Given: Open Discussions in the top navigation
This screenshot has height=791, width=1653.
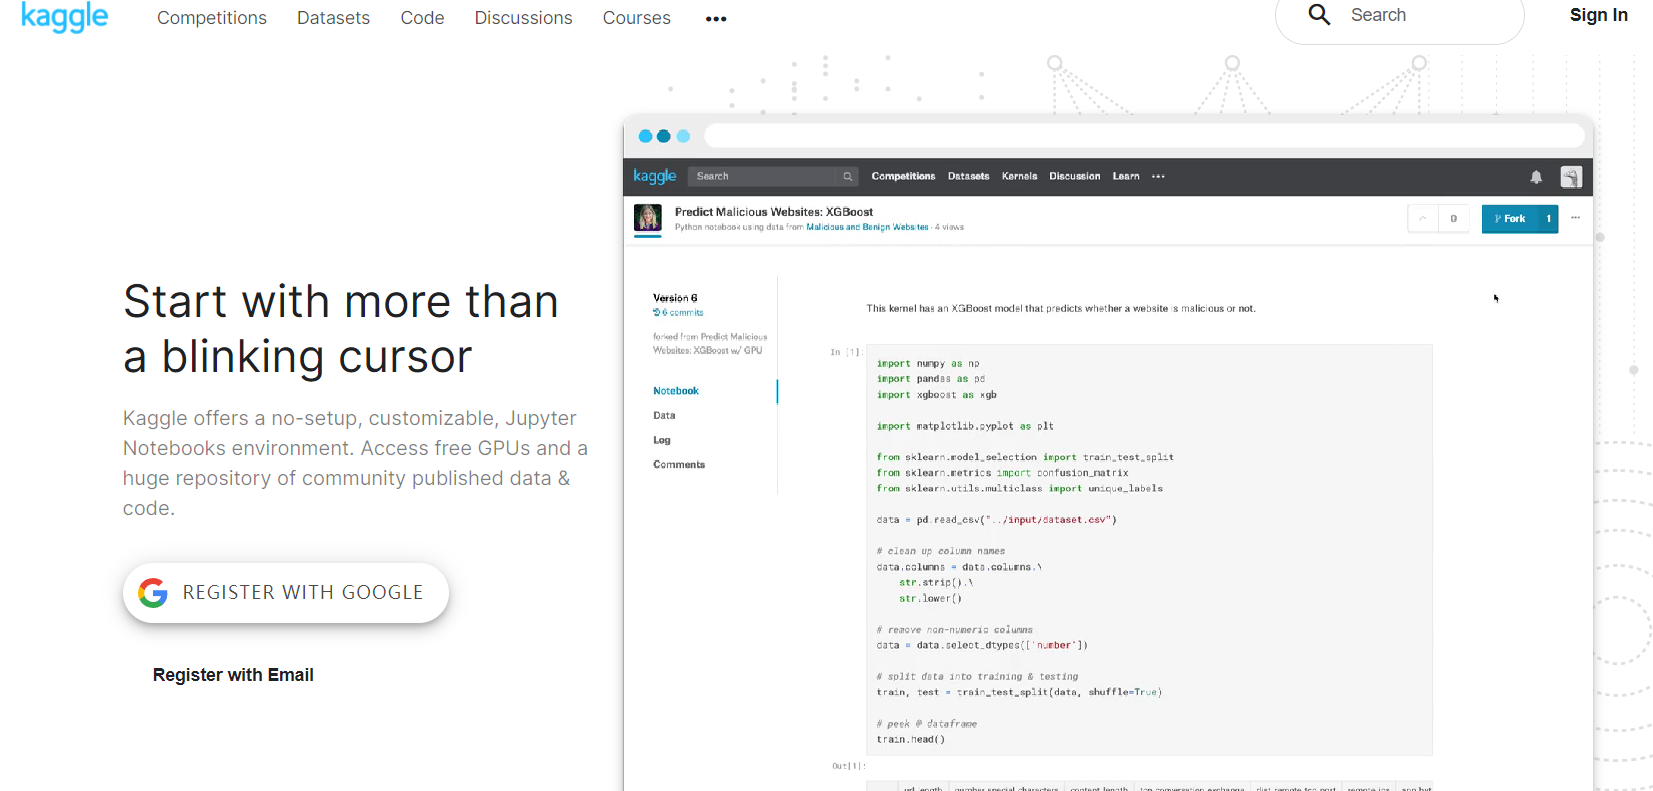Looking at the screenshot, I should pos(523,18).
